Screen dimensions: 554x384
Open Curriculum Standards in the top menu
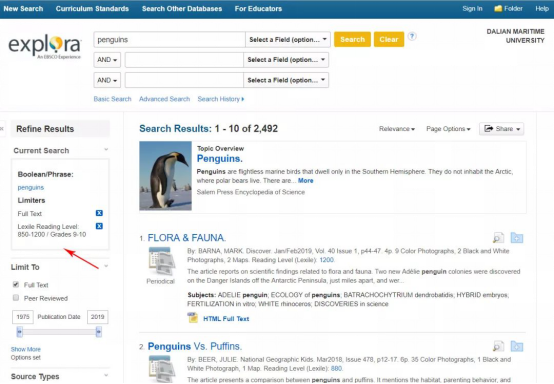(x=92, y=8)
